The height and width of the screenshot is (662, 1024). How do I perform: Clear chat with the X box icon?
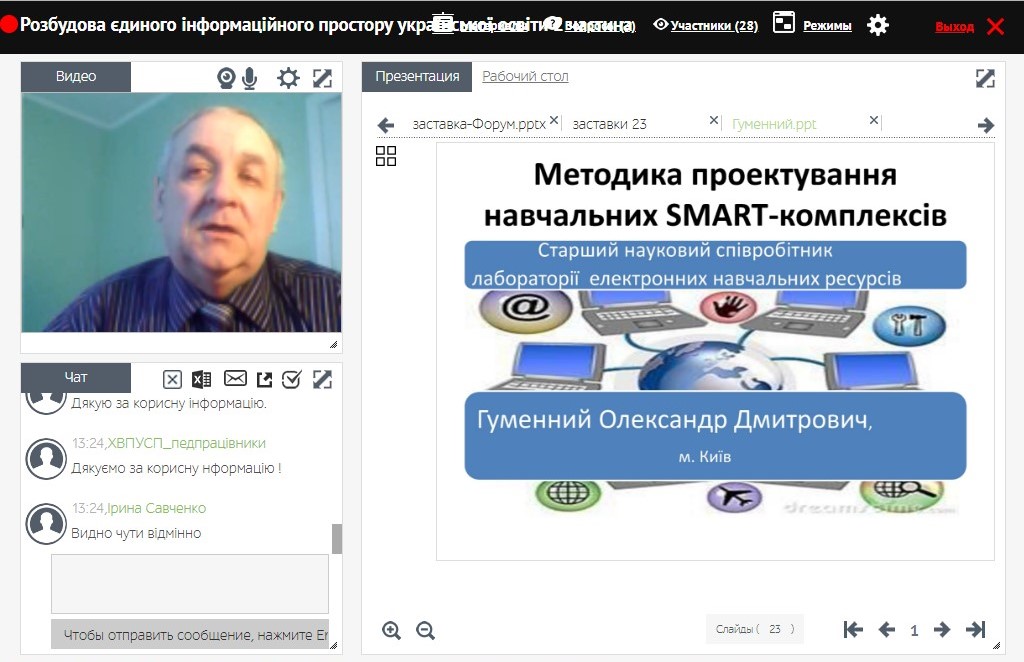tap(172, 379)
